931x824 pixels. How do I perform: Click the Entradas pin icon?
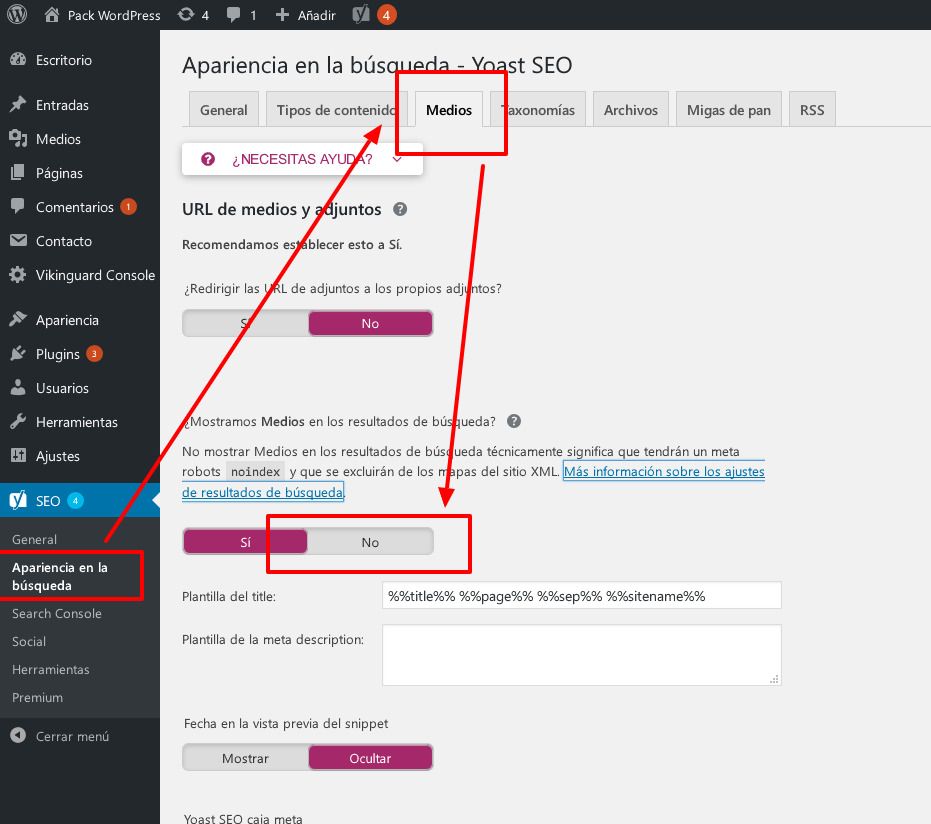coord(18,104)
